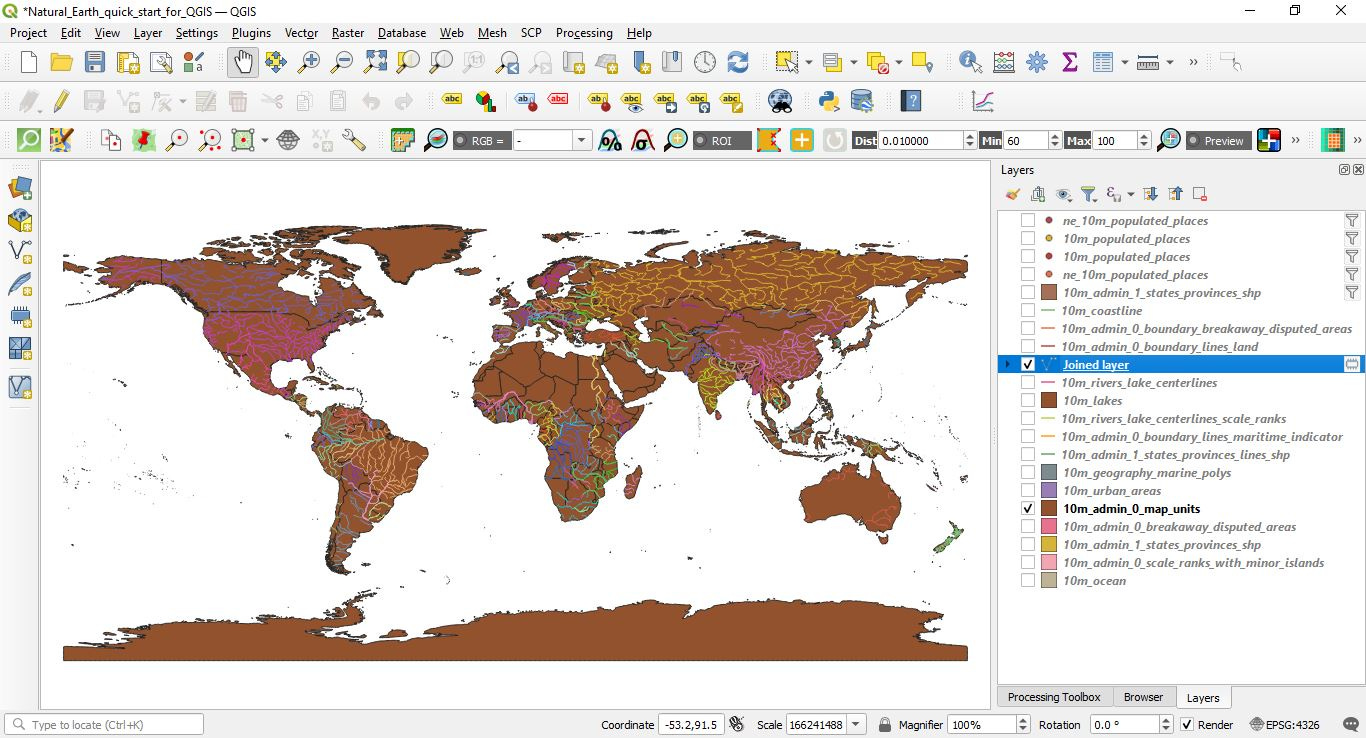The width and height of the screenshot is (1366, 738).
Task: Click the ROI button in SCP toolbar
Action: pyautogui.click(x=722, y=140)
